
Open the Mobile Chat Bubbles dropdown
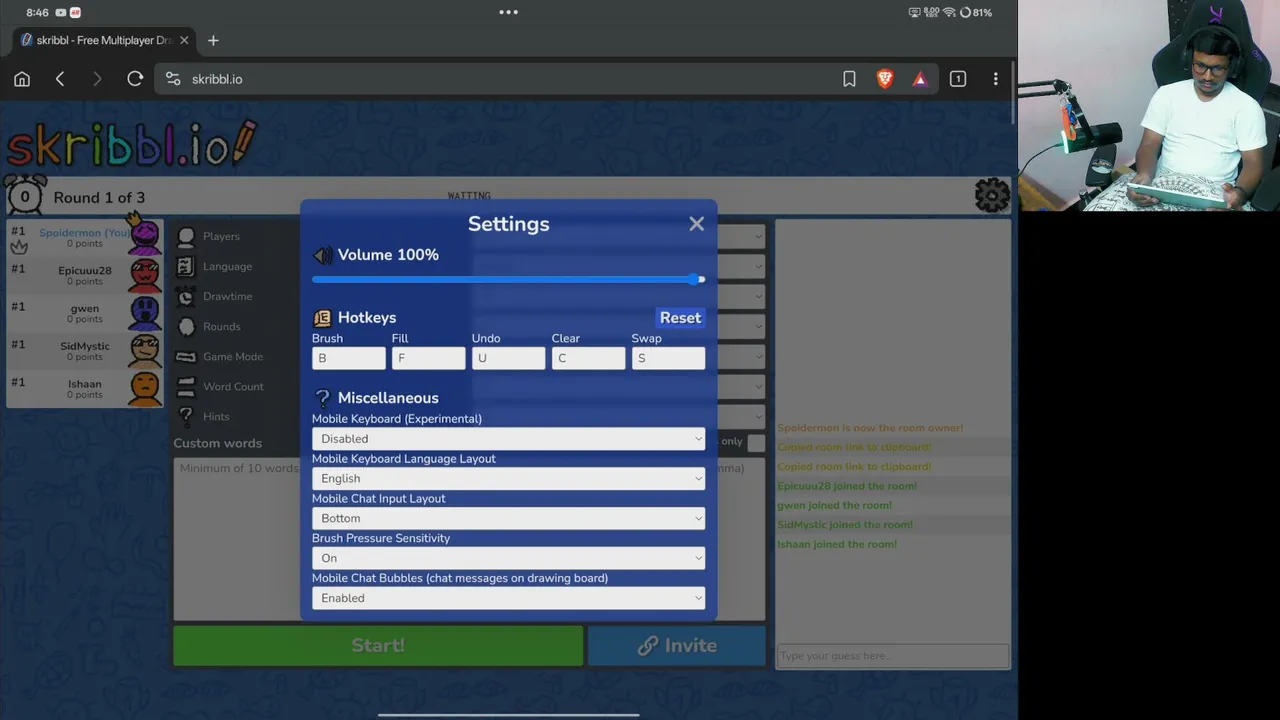click(508, 598)
